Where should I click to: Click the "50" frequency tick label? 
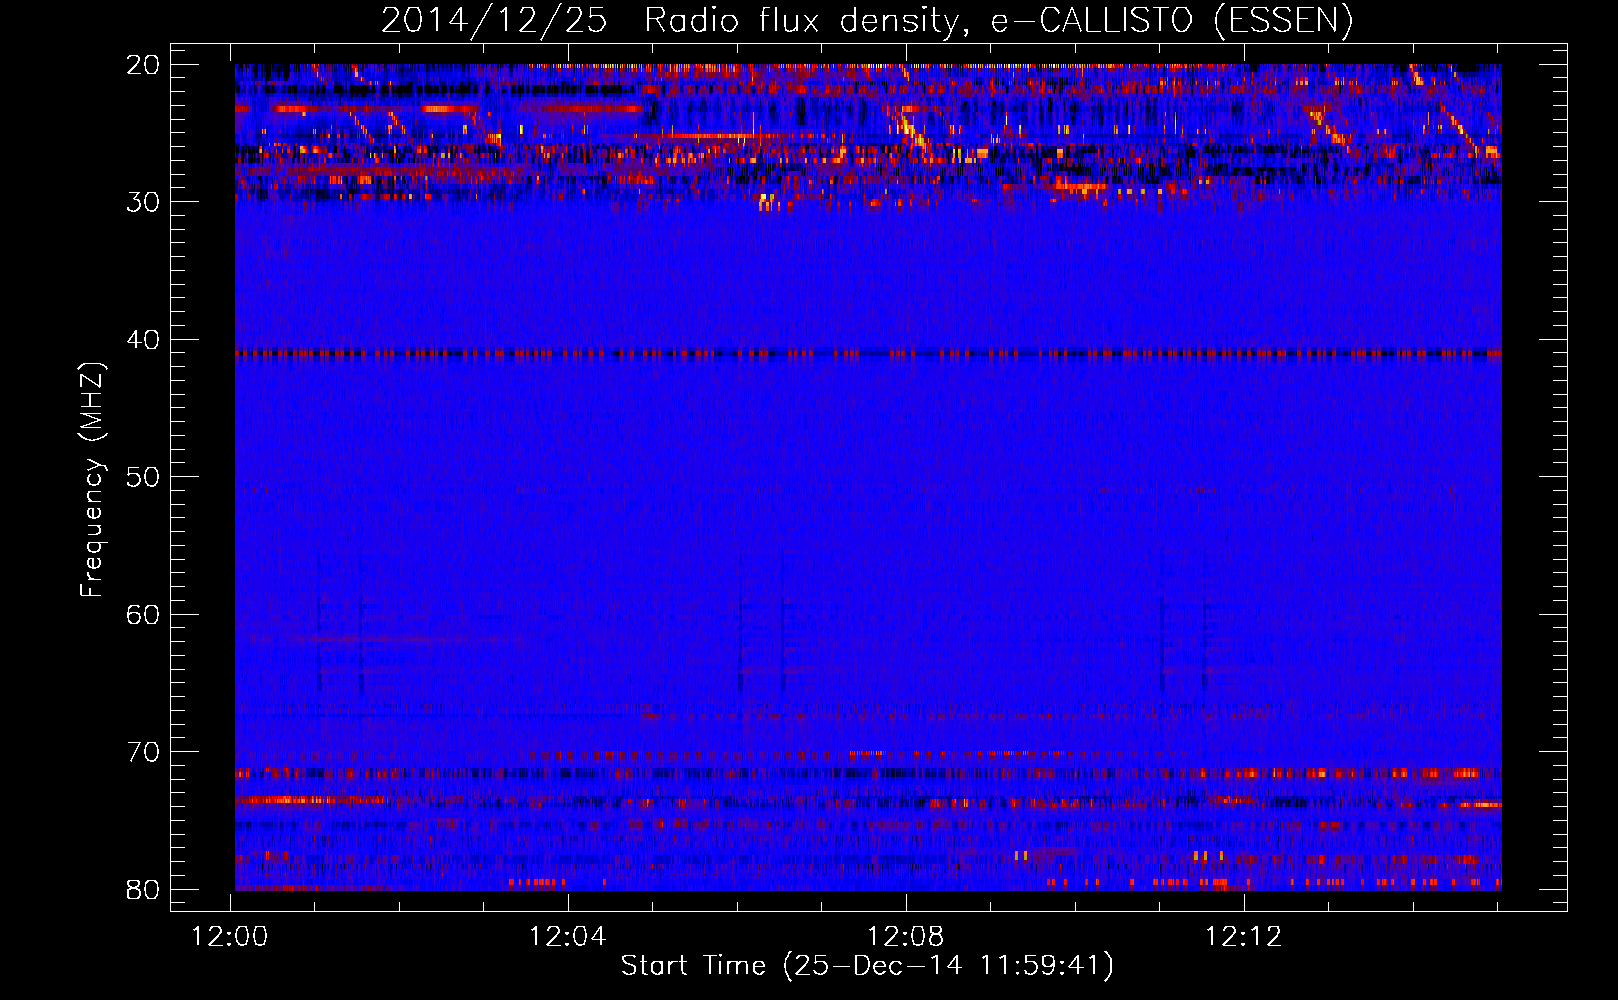tap(143, 477)
